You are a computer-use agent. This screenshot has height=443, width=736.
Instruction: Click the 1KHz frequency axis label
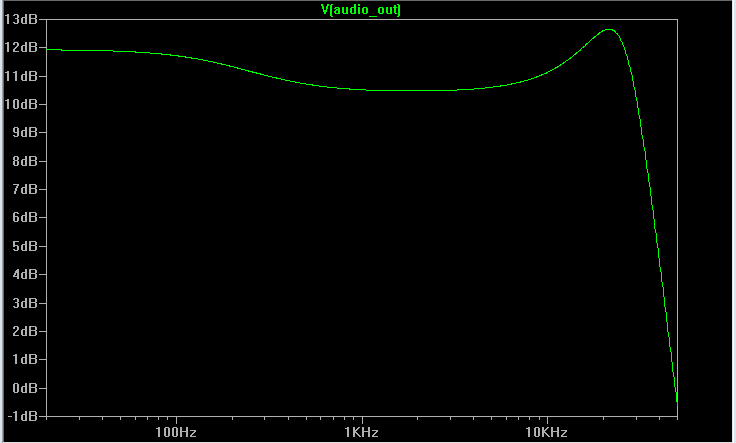point(361,433)
